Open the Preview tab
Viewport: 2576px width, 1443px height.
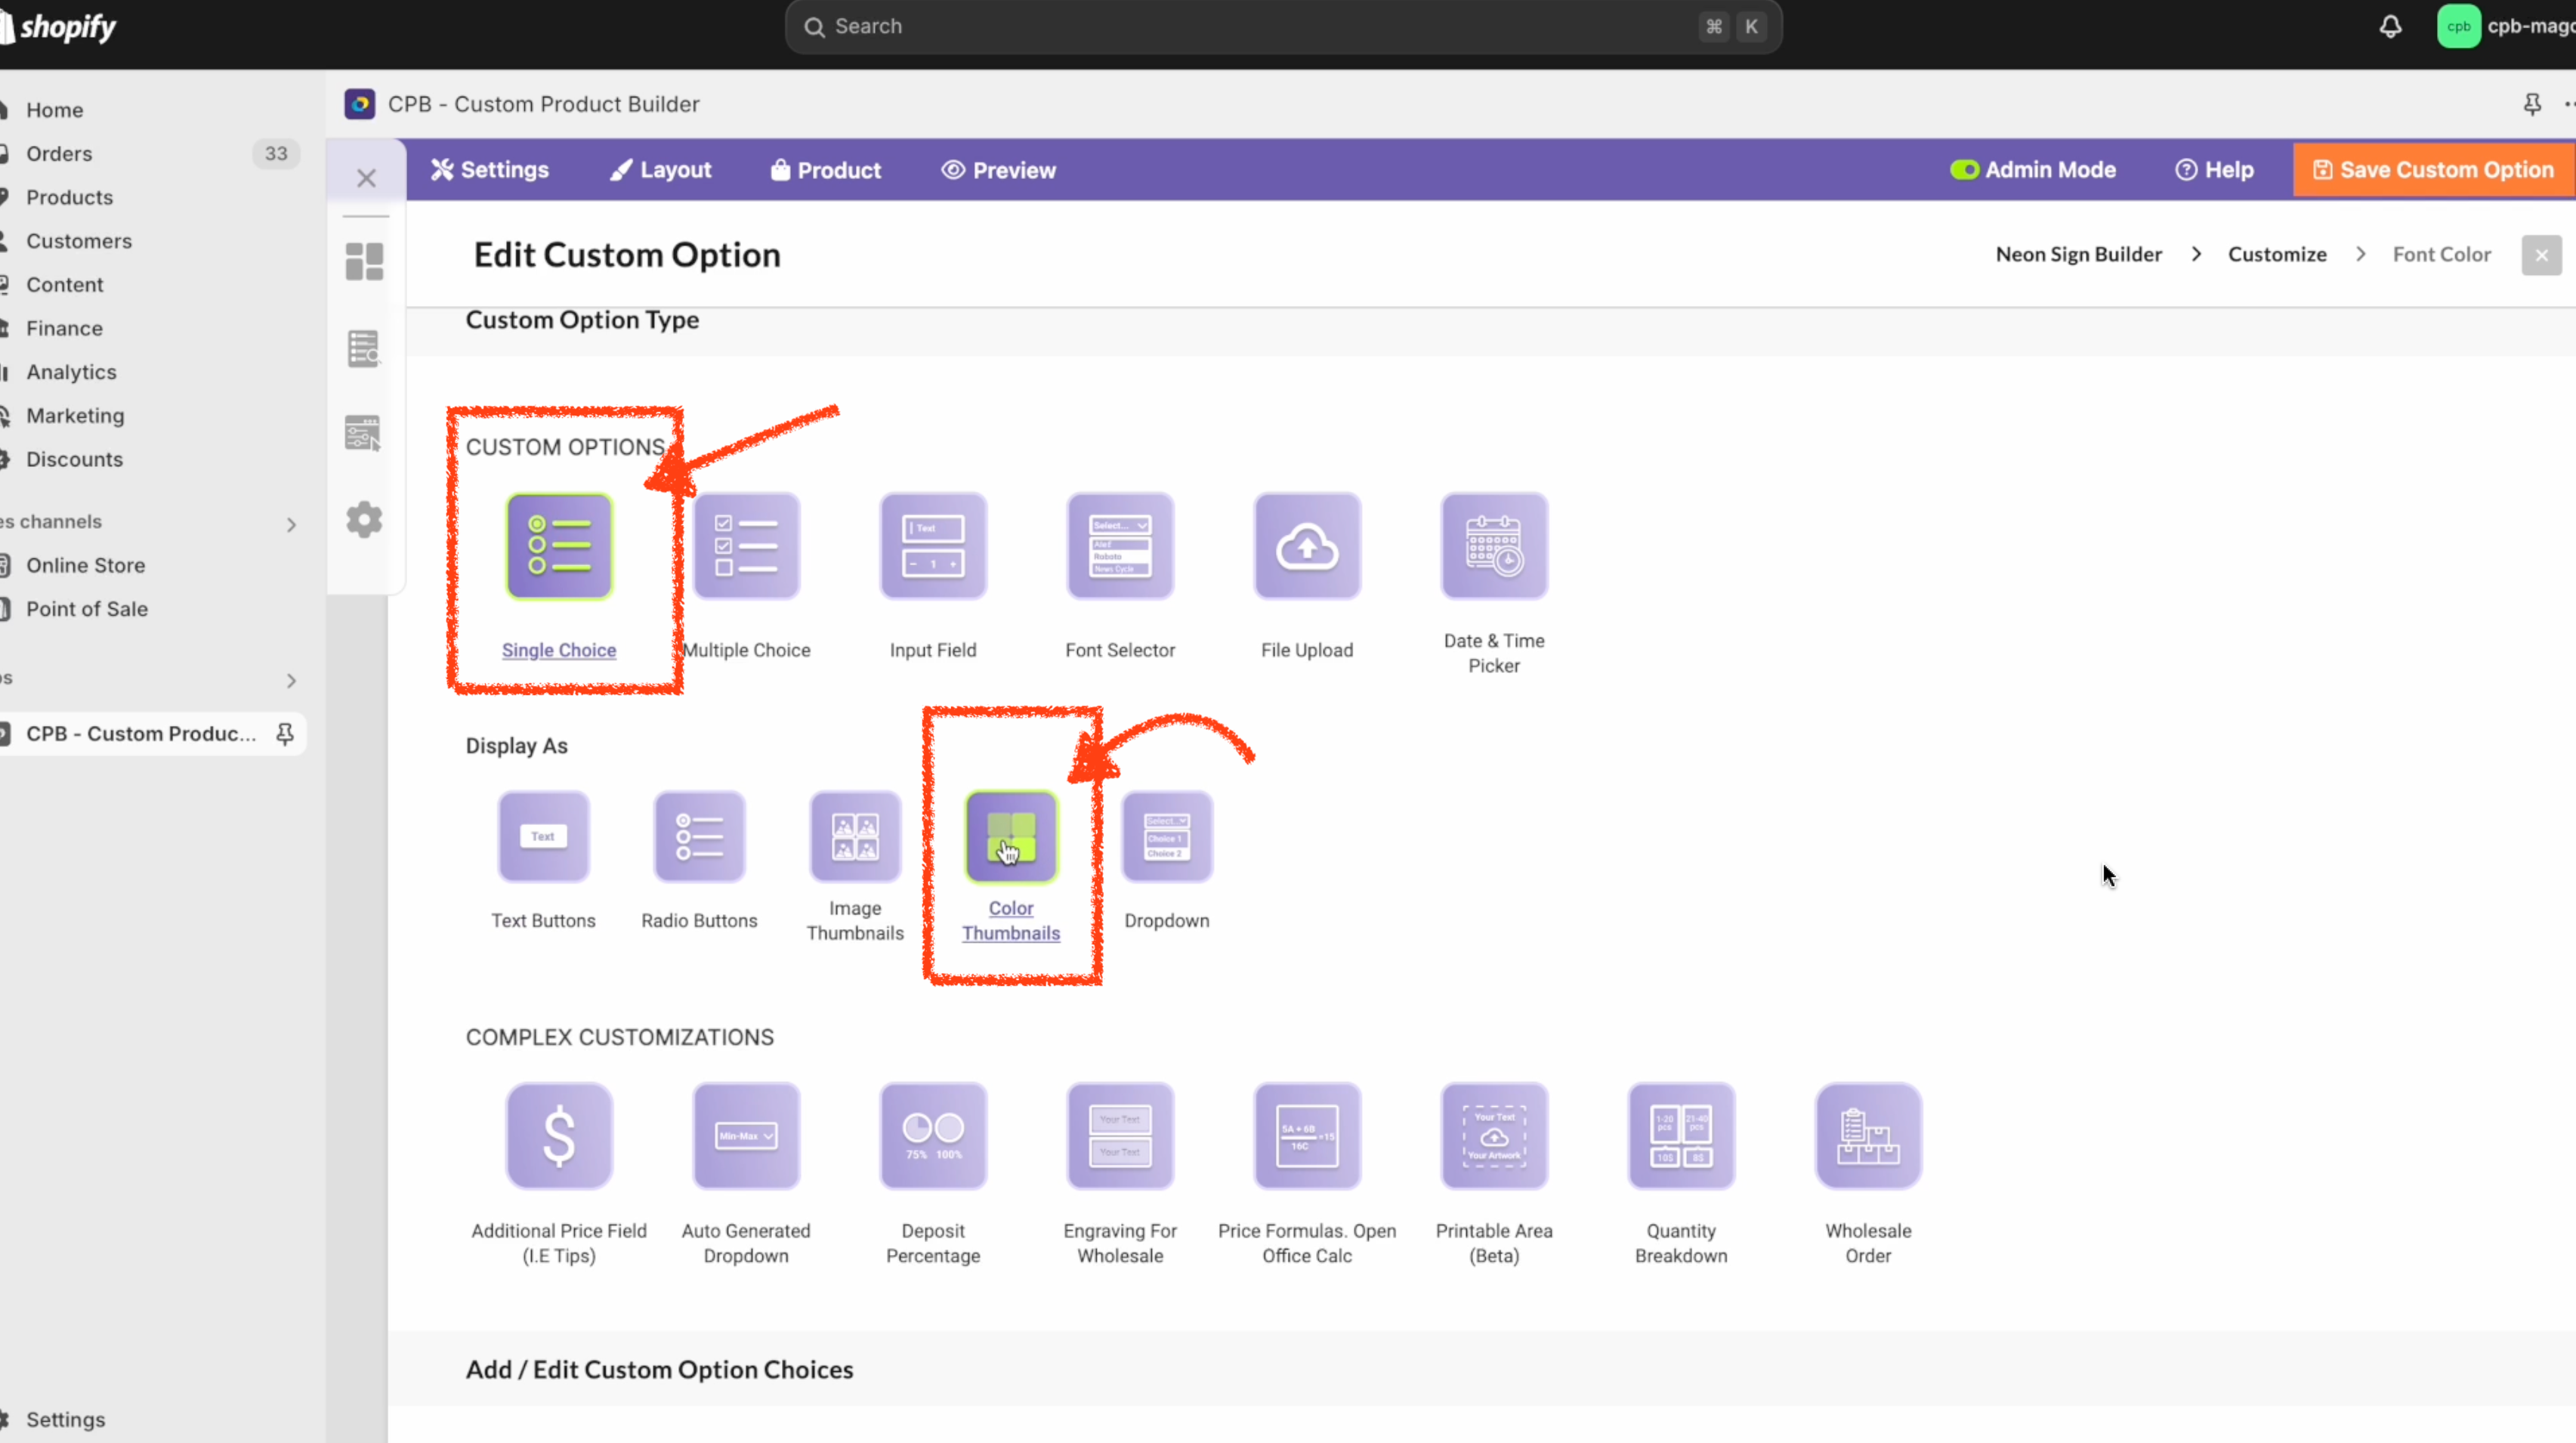coord(999,170)
